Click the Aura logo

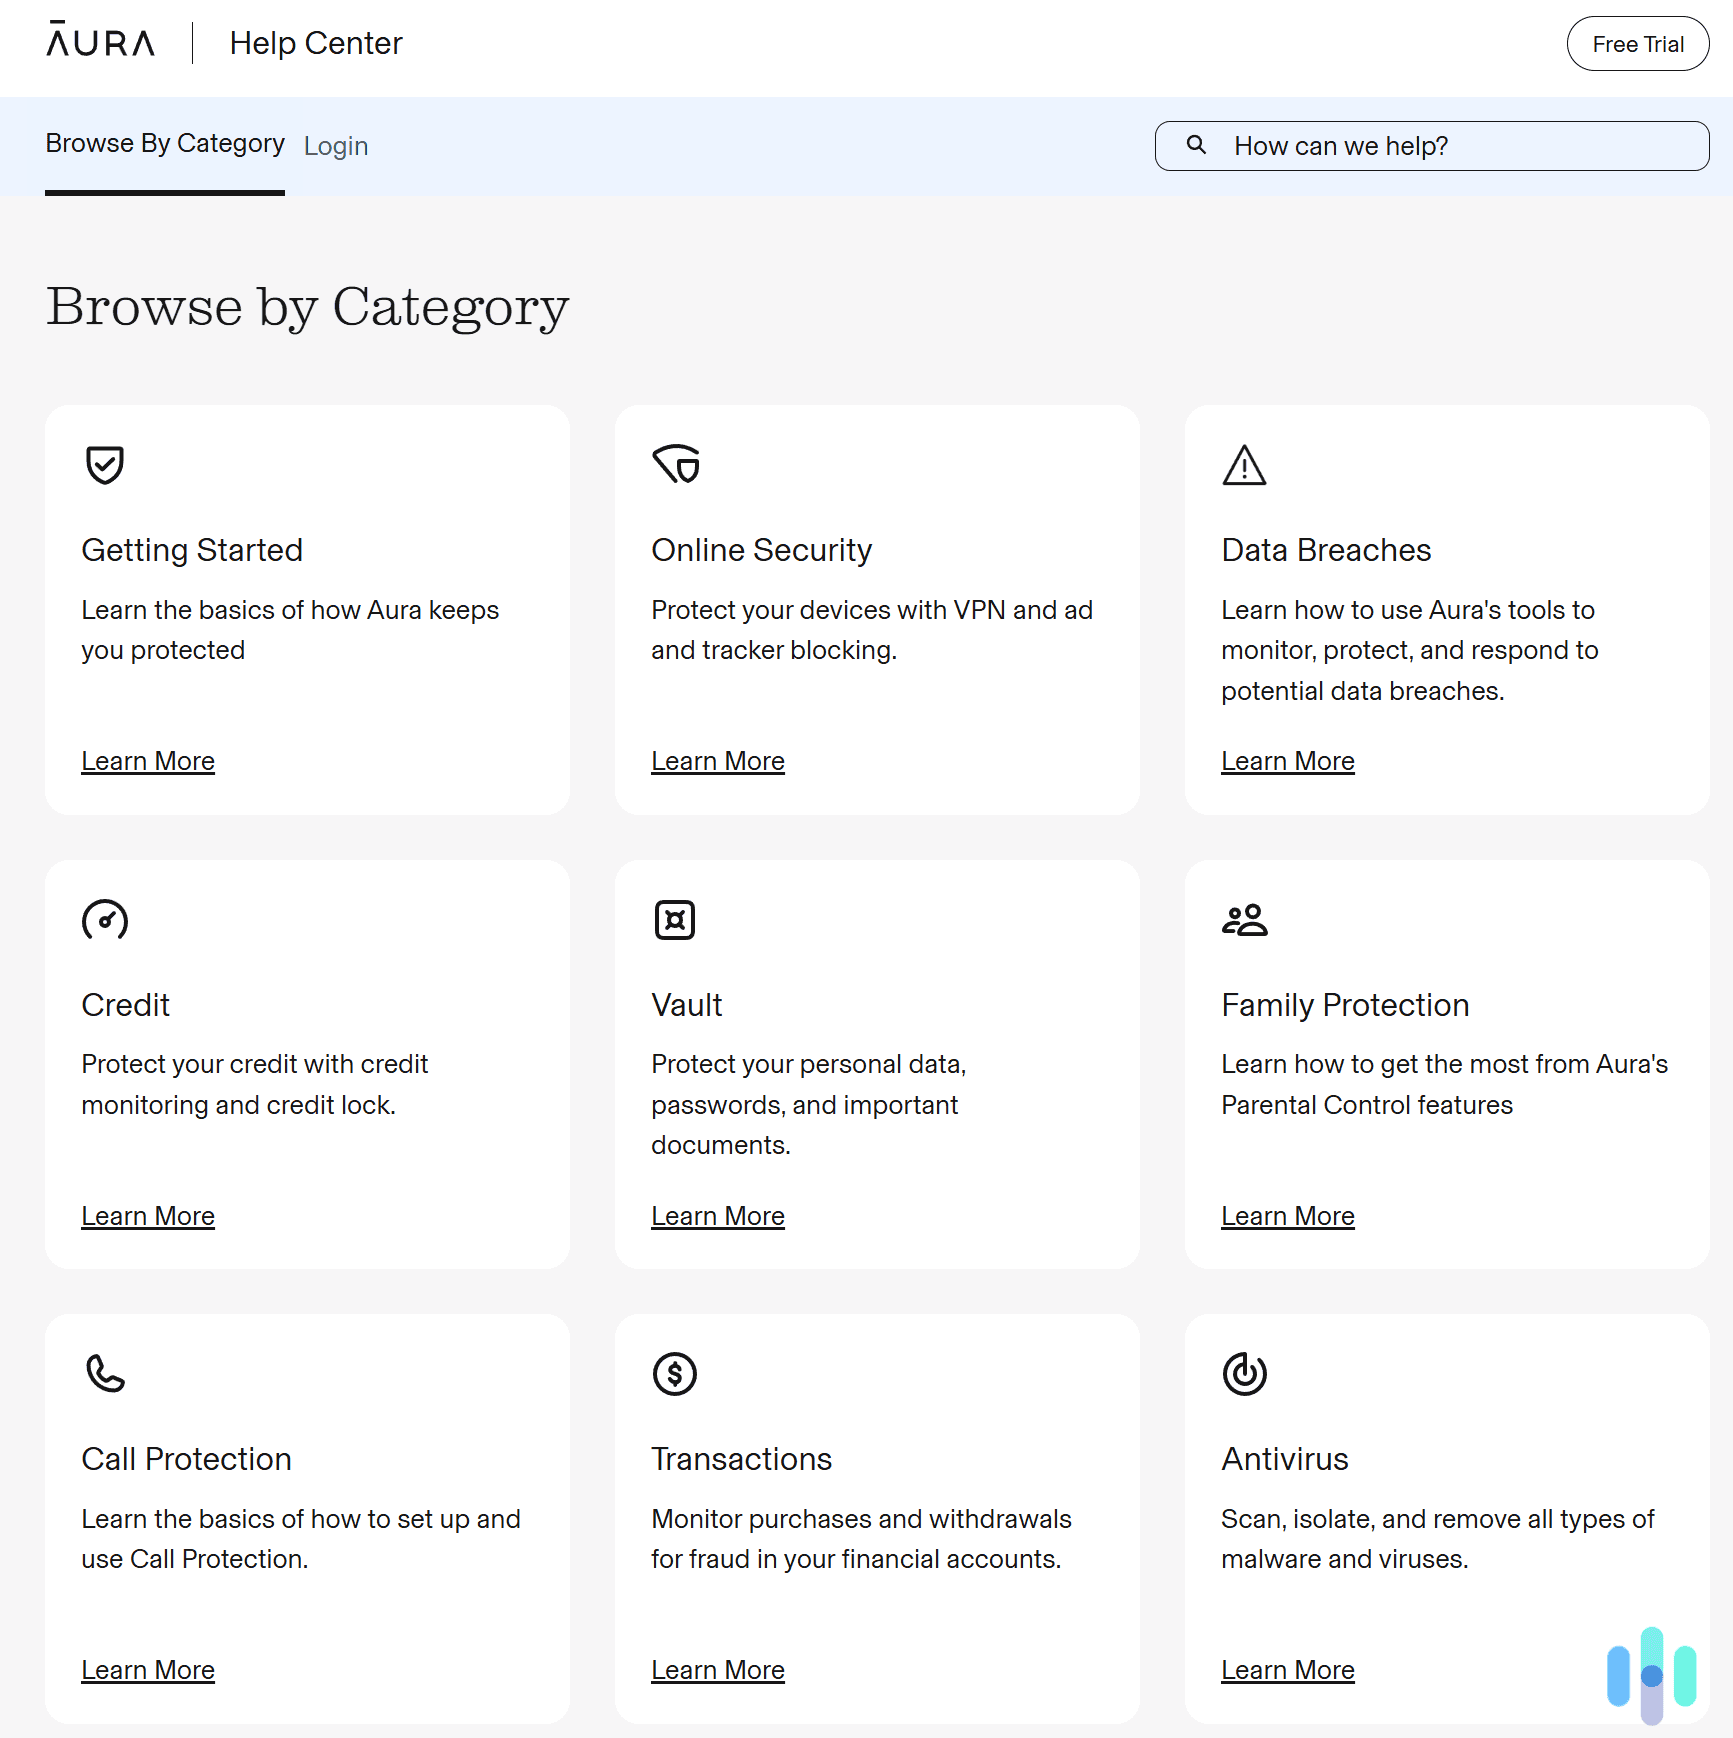click(x=99, y=42)
